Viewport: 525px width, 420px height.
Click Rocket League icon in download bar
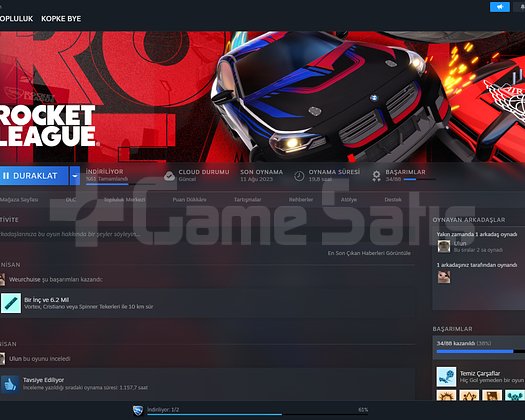138,411
